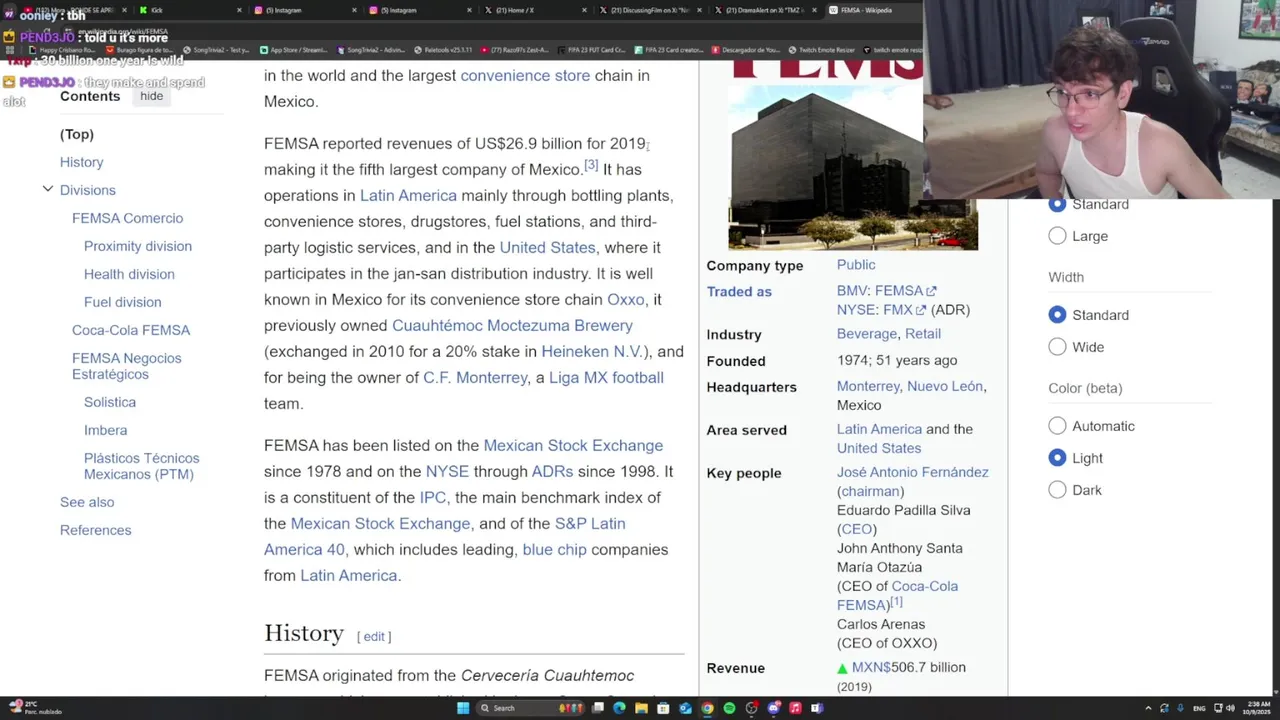This screenshot has height=720, width=1280.
Task: Open the Oxxo article link
Action: click(625, 299)
